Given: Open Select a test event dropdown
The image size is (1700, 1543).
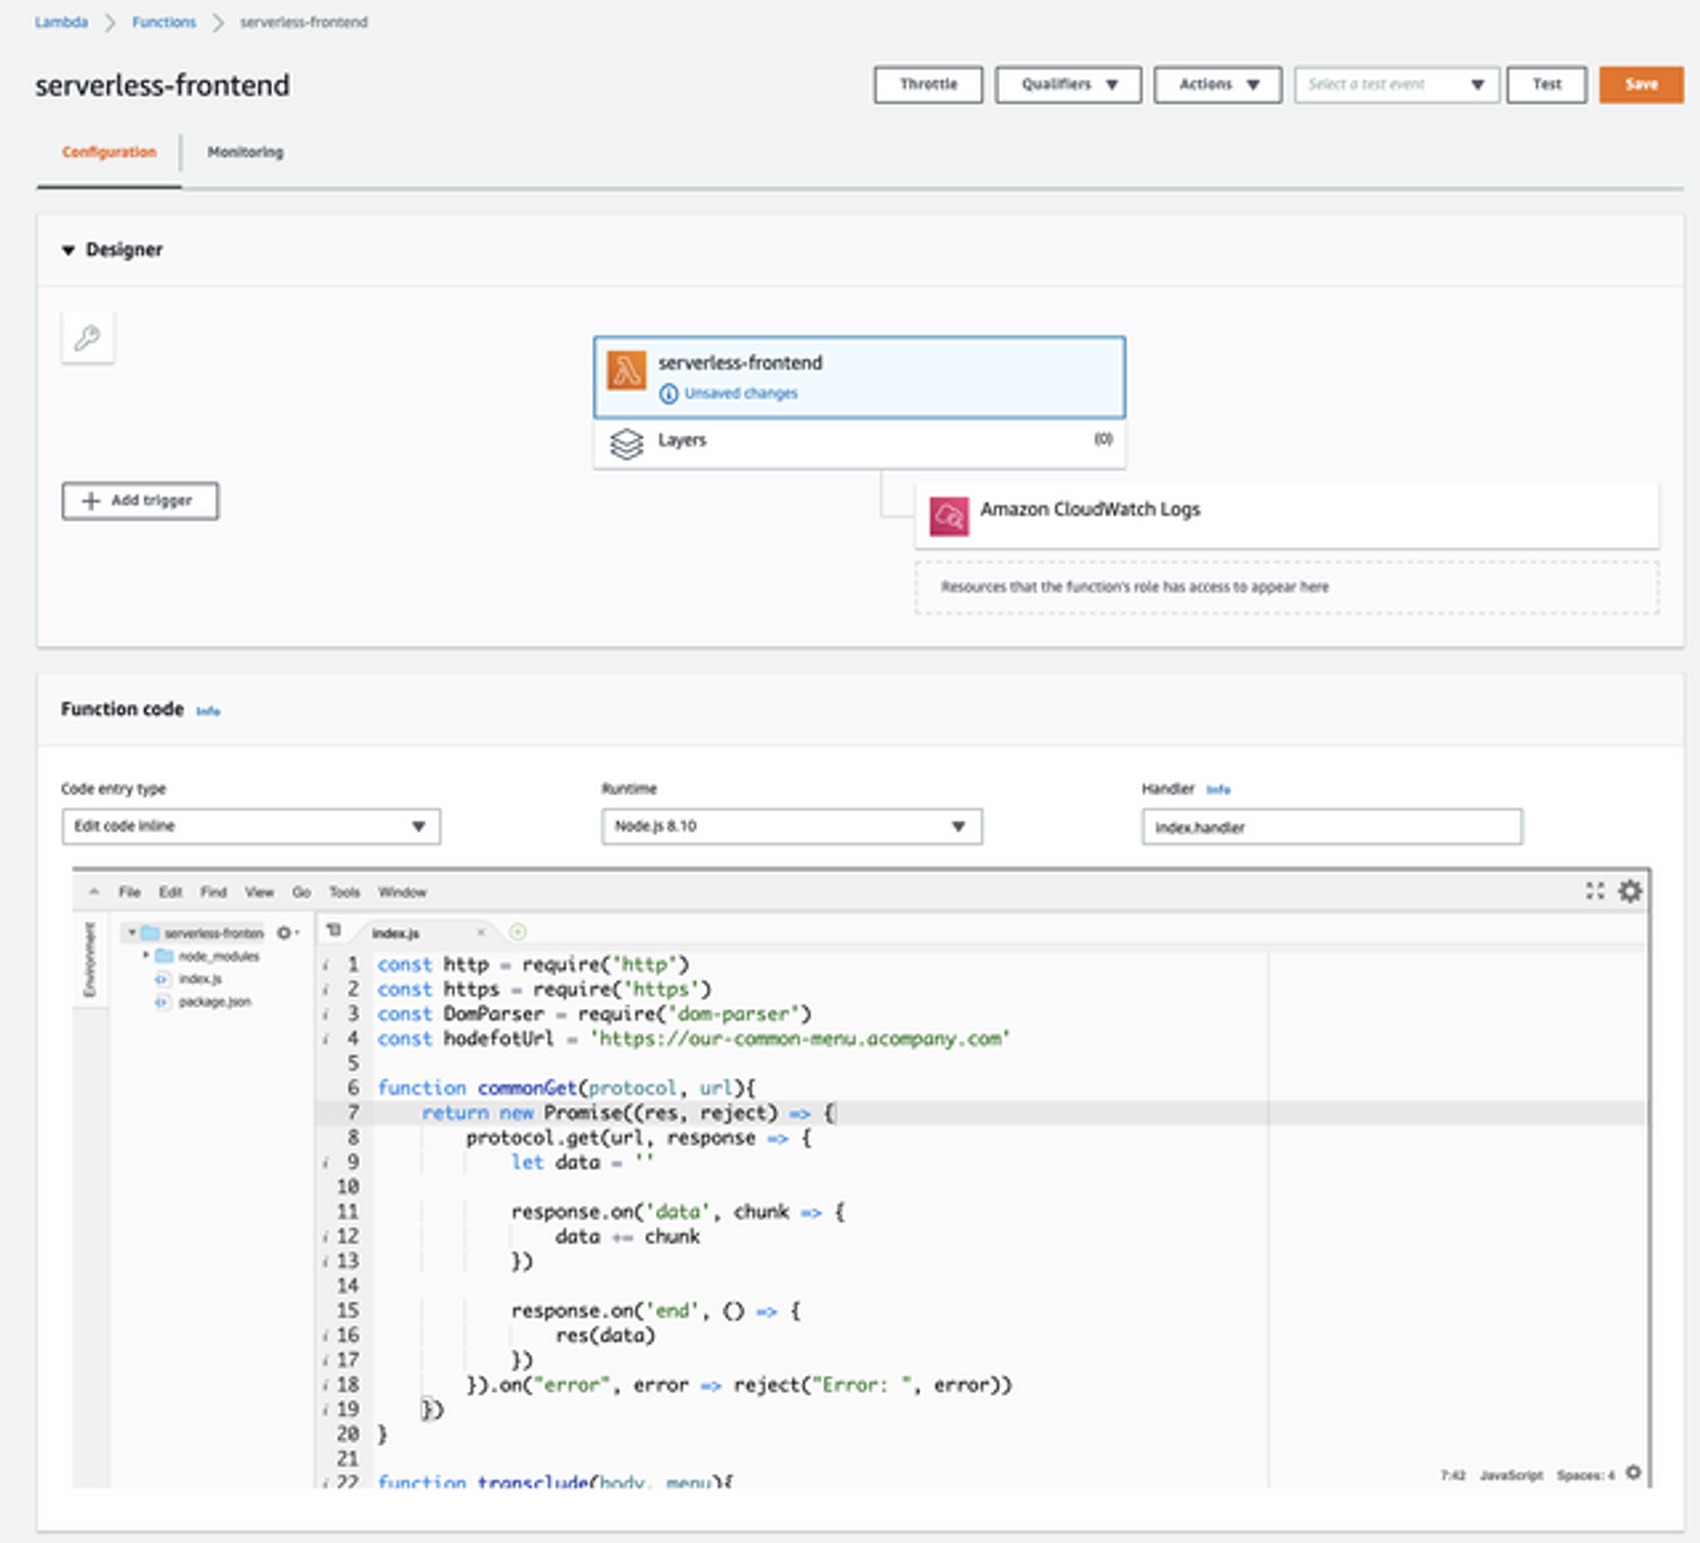Looking at the screenshot, I should pos(1396,85).
